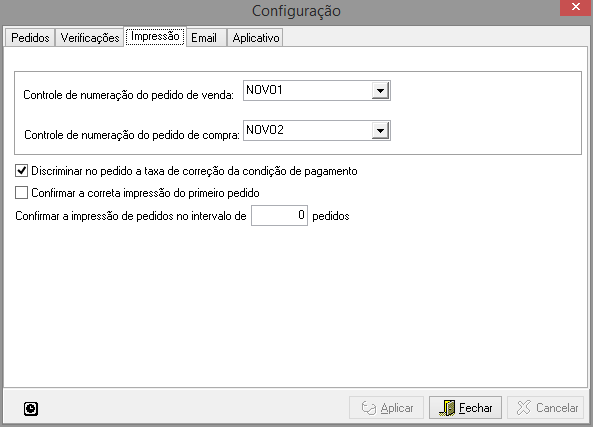Click the clock icon at bottom left
The image size is (593, 427).
point(31,408)
